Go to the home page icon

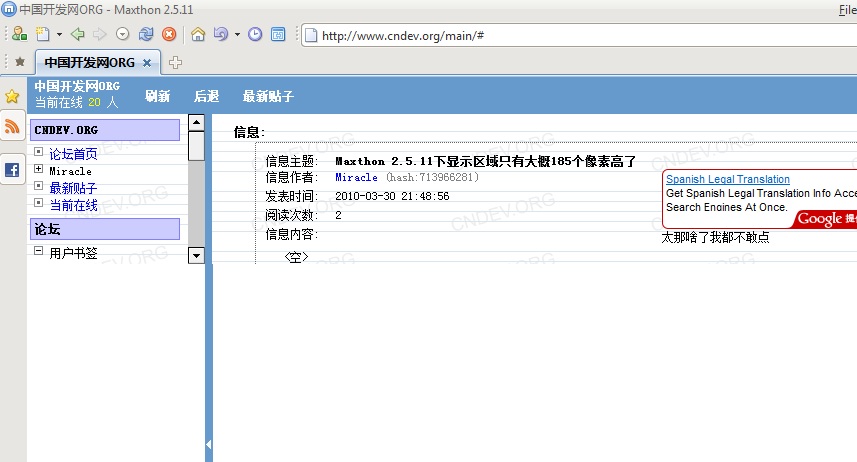pyautogui.click(x=198, y=34)
